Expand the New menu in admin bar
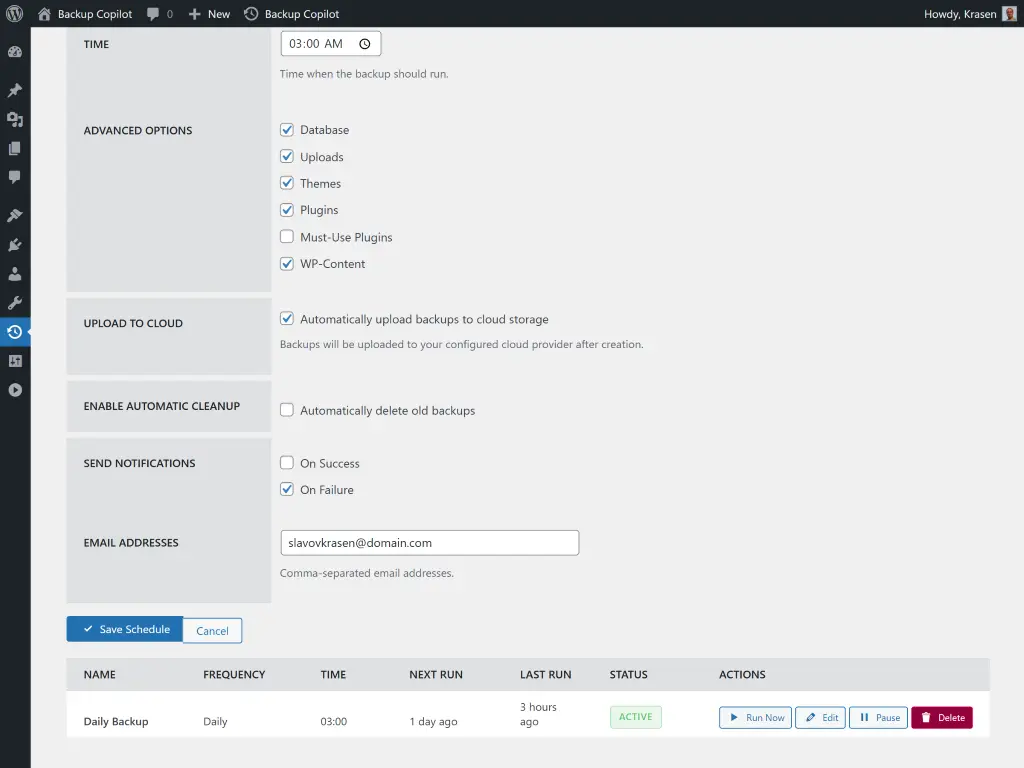 pos(208,14)
